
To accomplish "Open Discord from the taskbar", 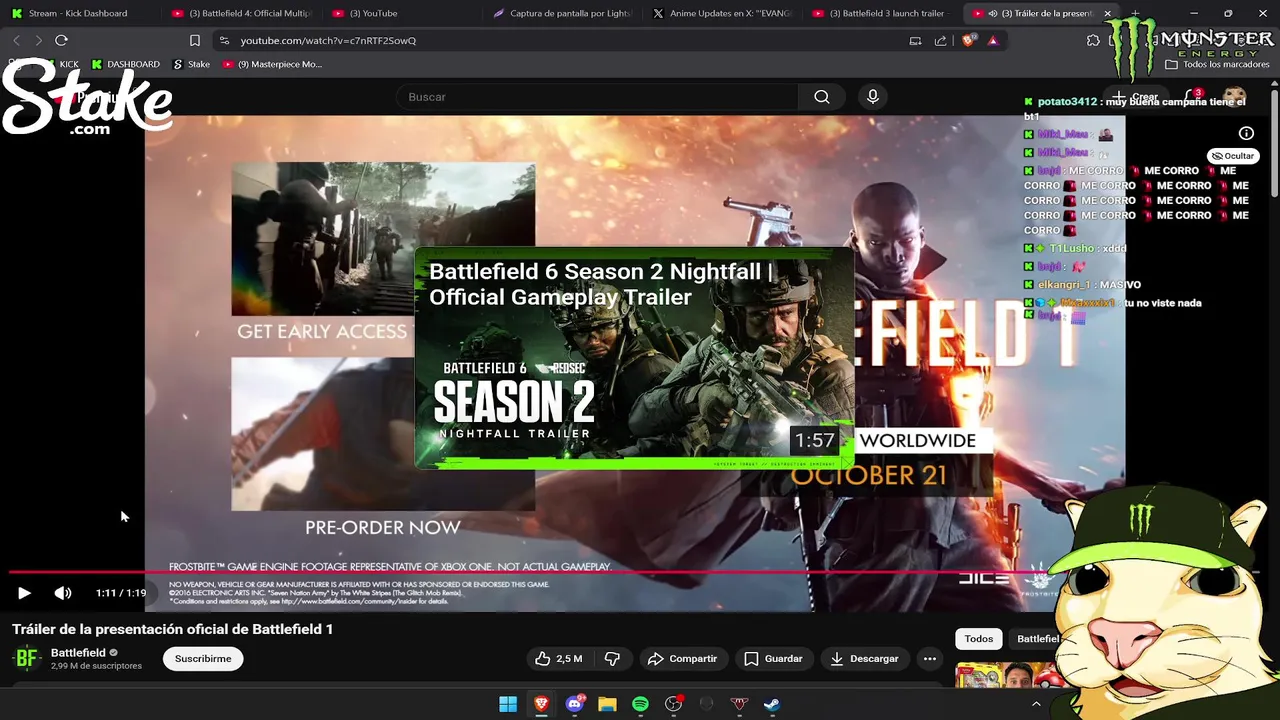I will point(574,704).
